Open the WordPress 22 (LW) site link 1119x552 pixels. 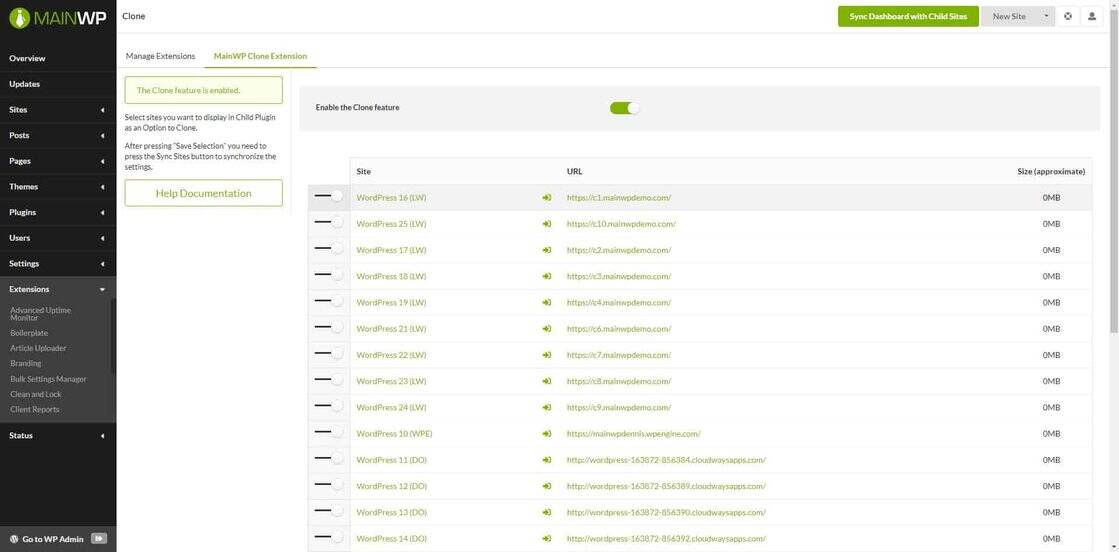(391, 355)
